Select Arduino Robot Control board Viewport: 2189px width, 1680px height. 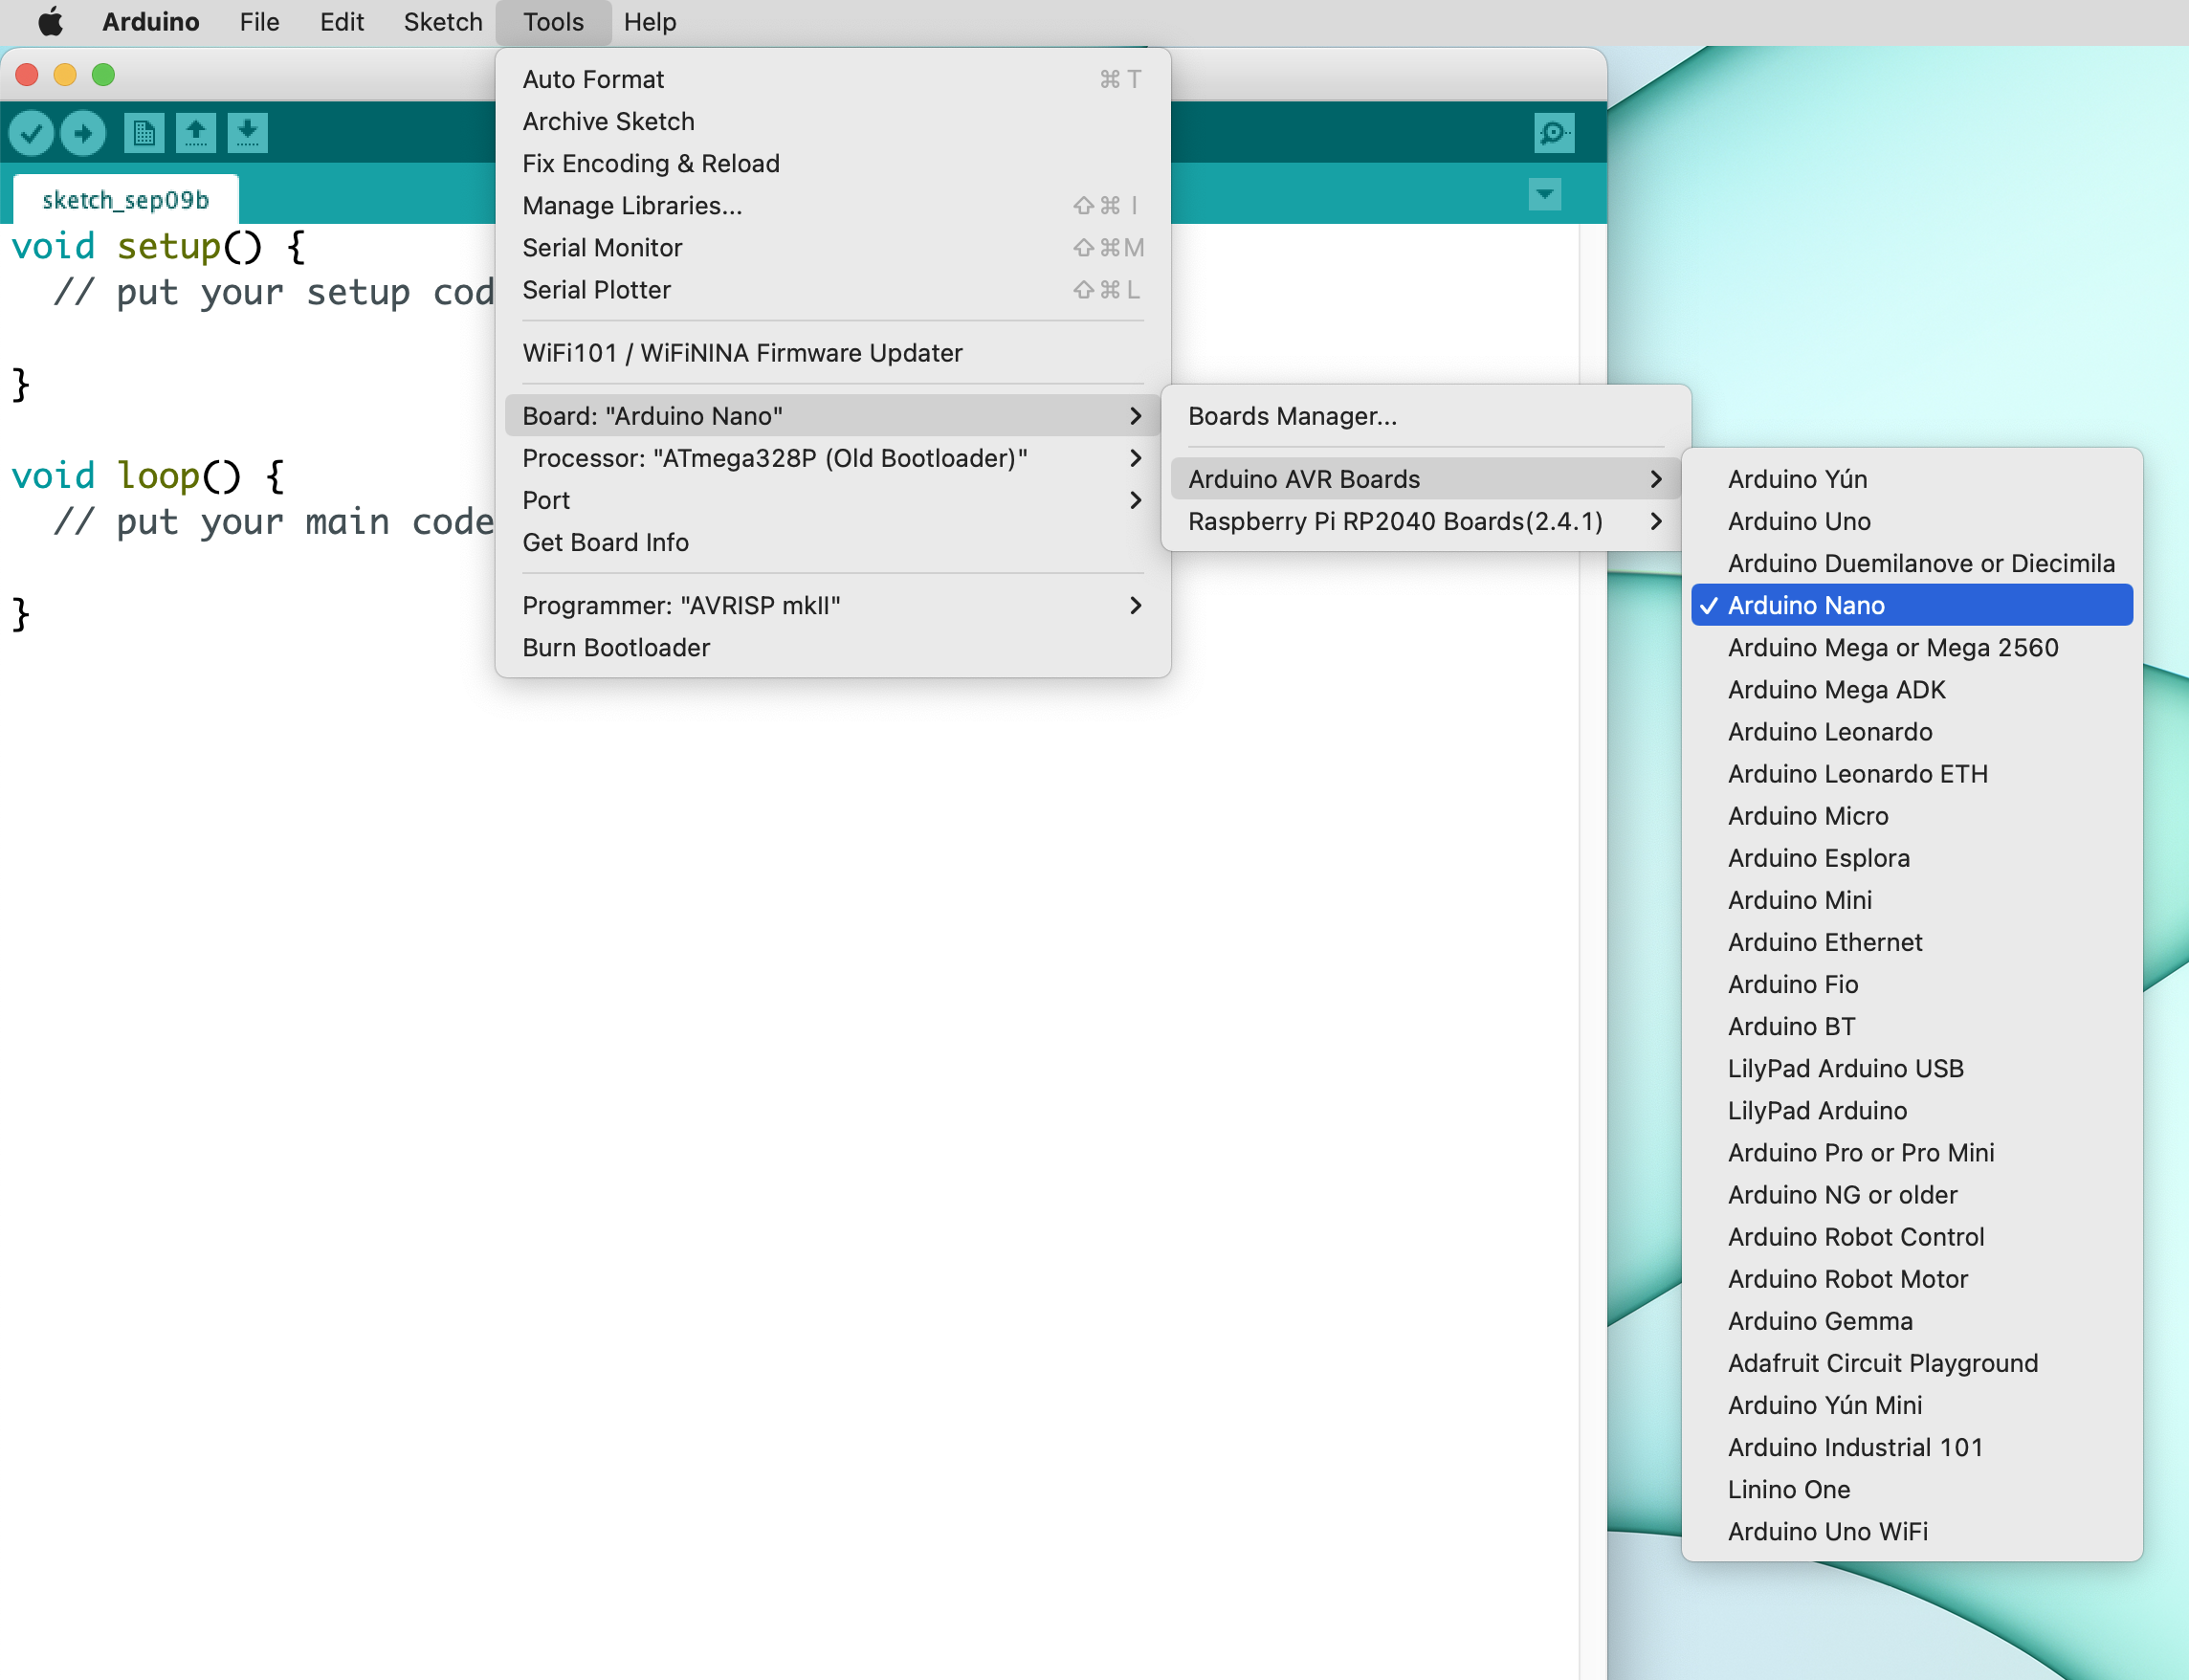(x=1912, y=1236)
